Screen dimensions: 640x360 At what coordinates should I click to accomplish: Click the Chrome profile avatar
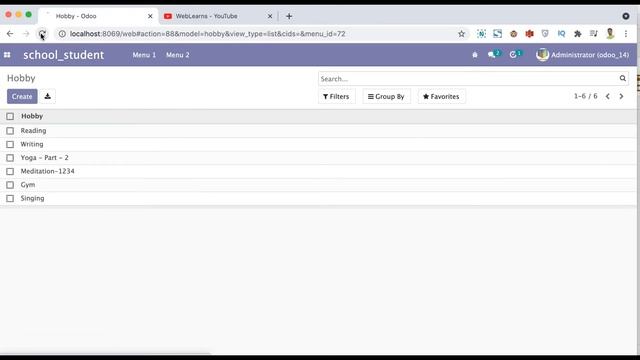[610, 34]
